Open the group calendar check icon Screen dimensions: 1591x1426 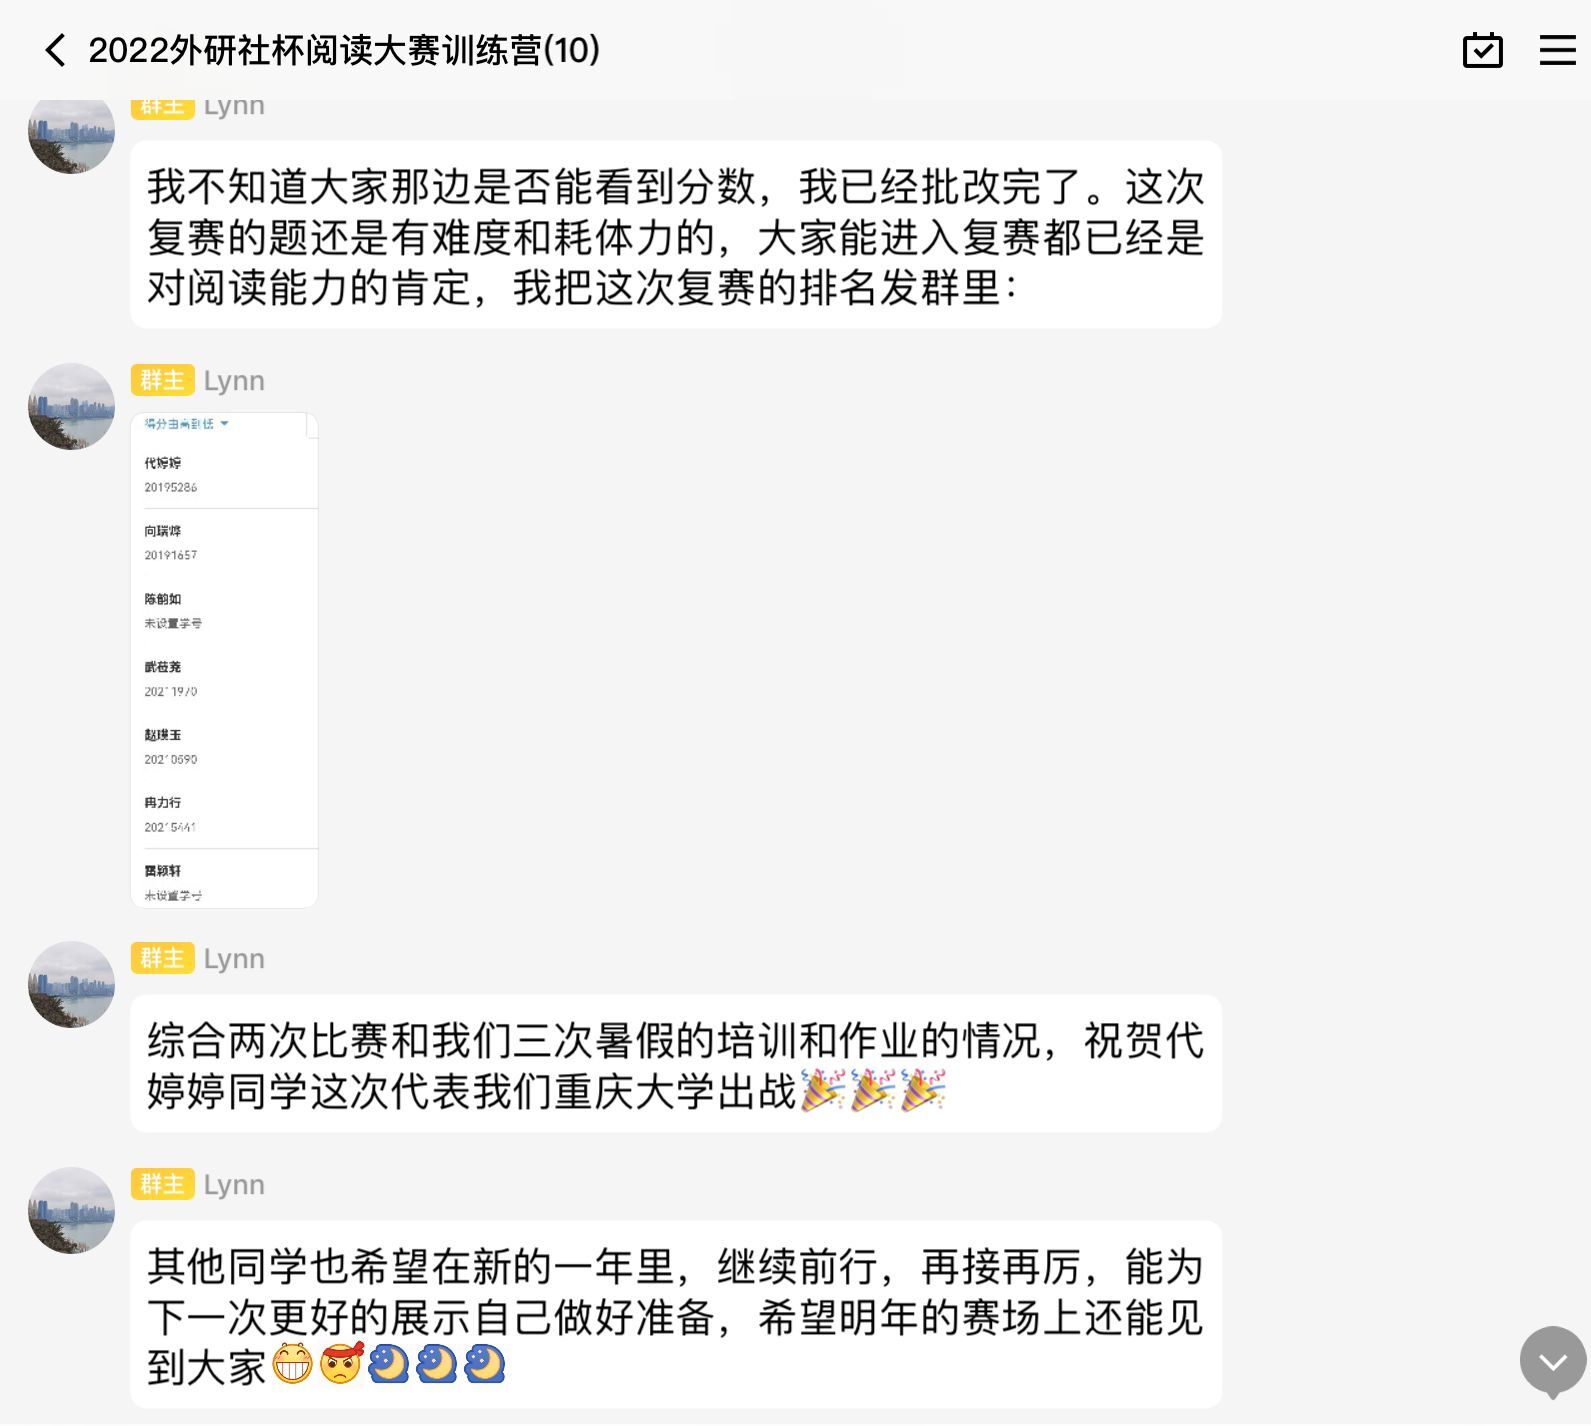pos(1482,50)
